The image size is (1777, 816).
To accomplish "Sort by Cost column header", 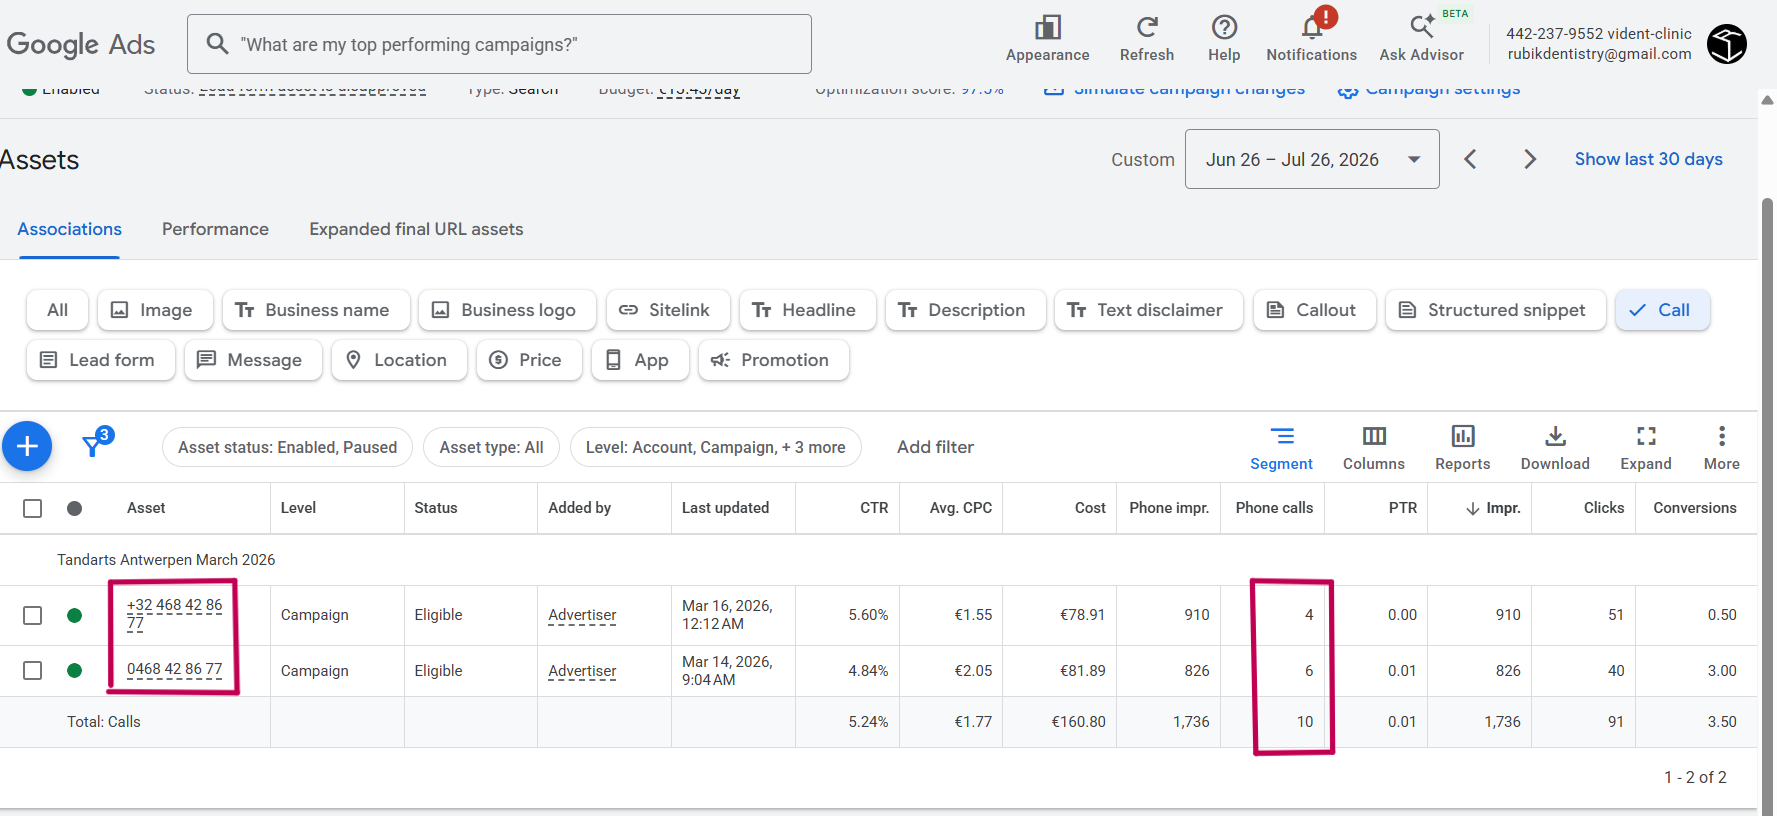I will (1090, 508).
